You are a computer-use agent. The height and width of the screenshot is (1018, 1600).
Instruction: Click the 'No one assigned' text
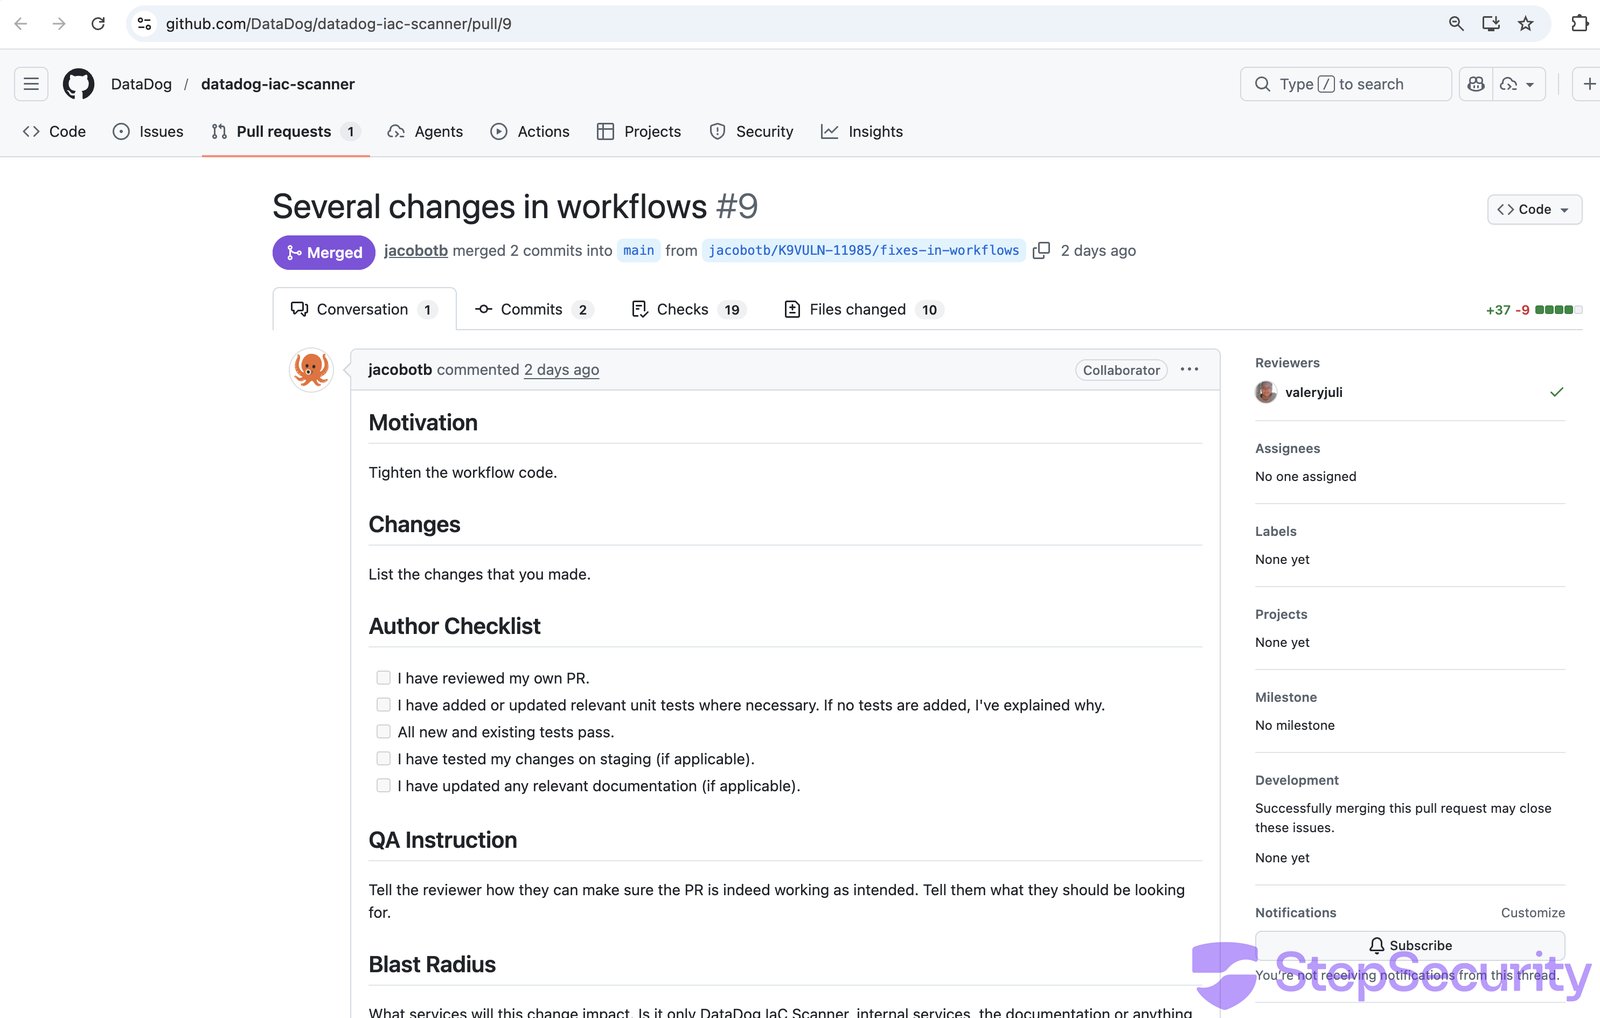point(1306,476)
